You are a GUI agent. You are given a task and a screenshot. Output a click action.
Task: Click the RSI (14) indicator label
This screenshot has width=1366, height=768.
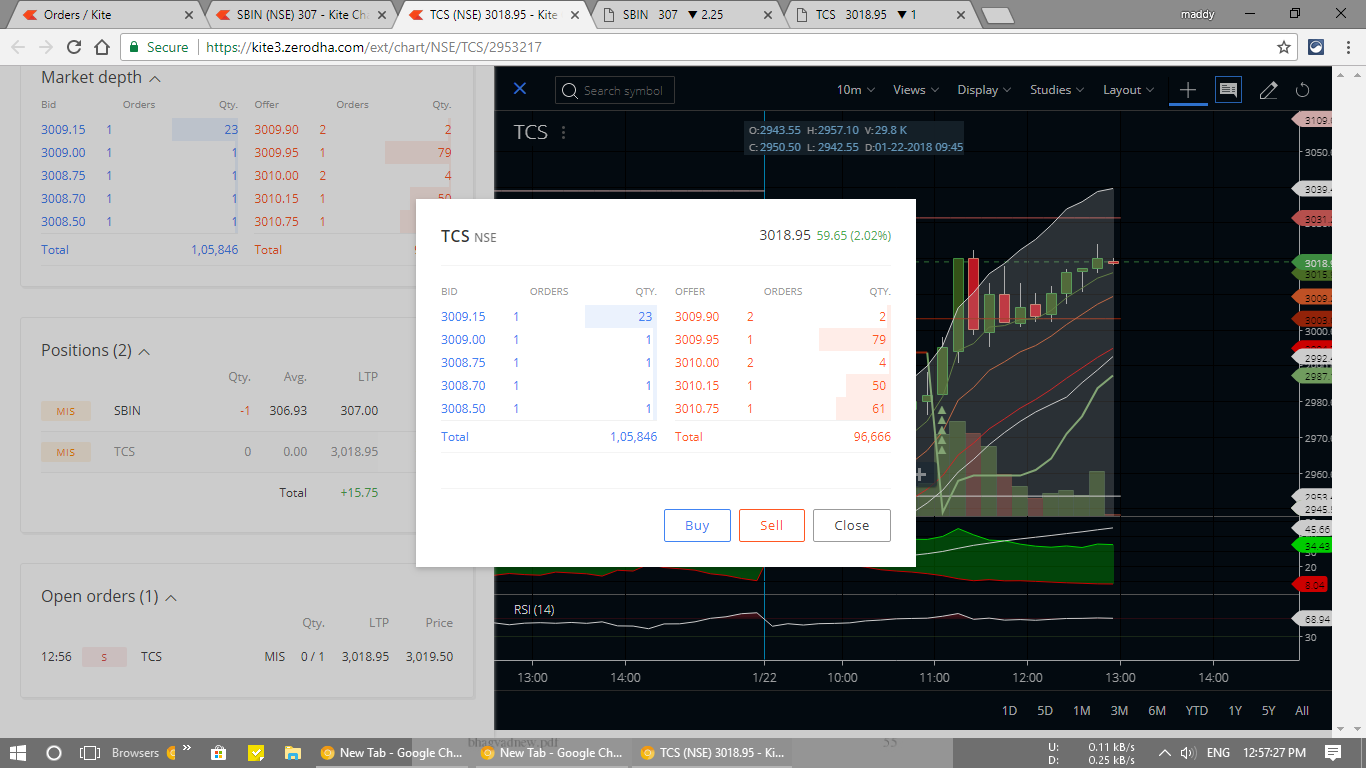534,609
